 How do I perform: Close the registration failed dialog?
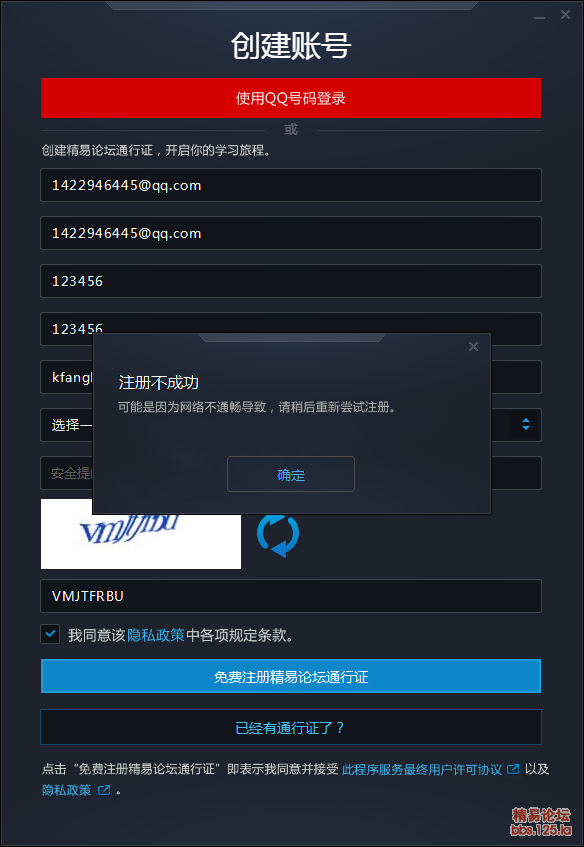point(473,347)
